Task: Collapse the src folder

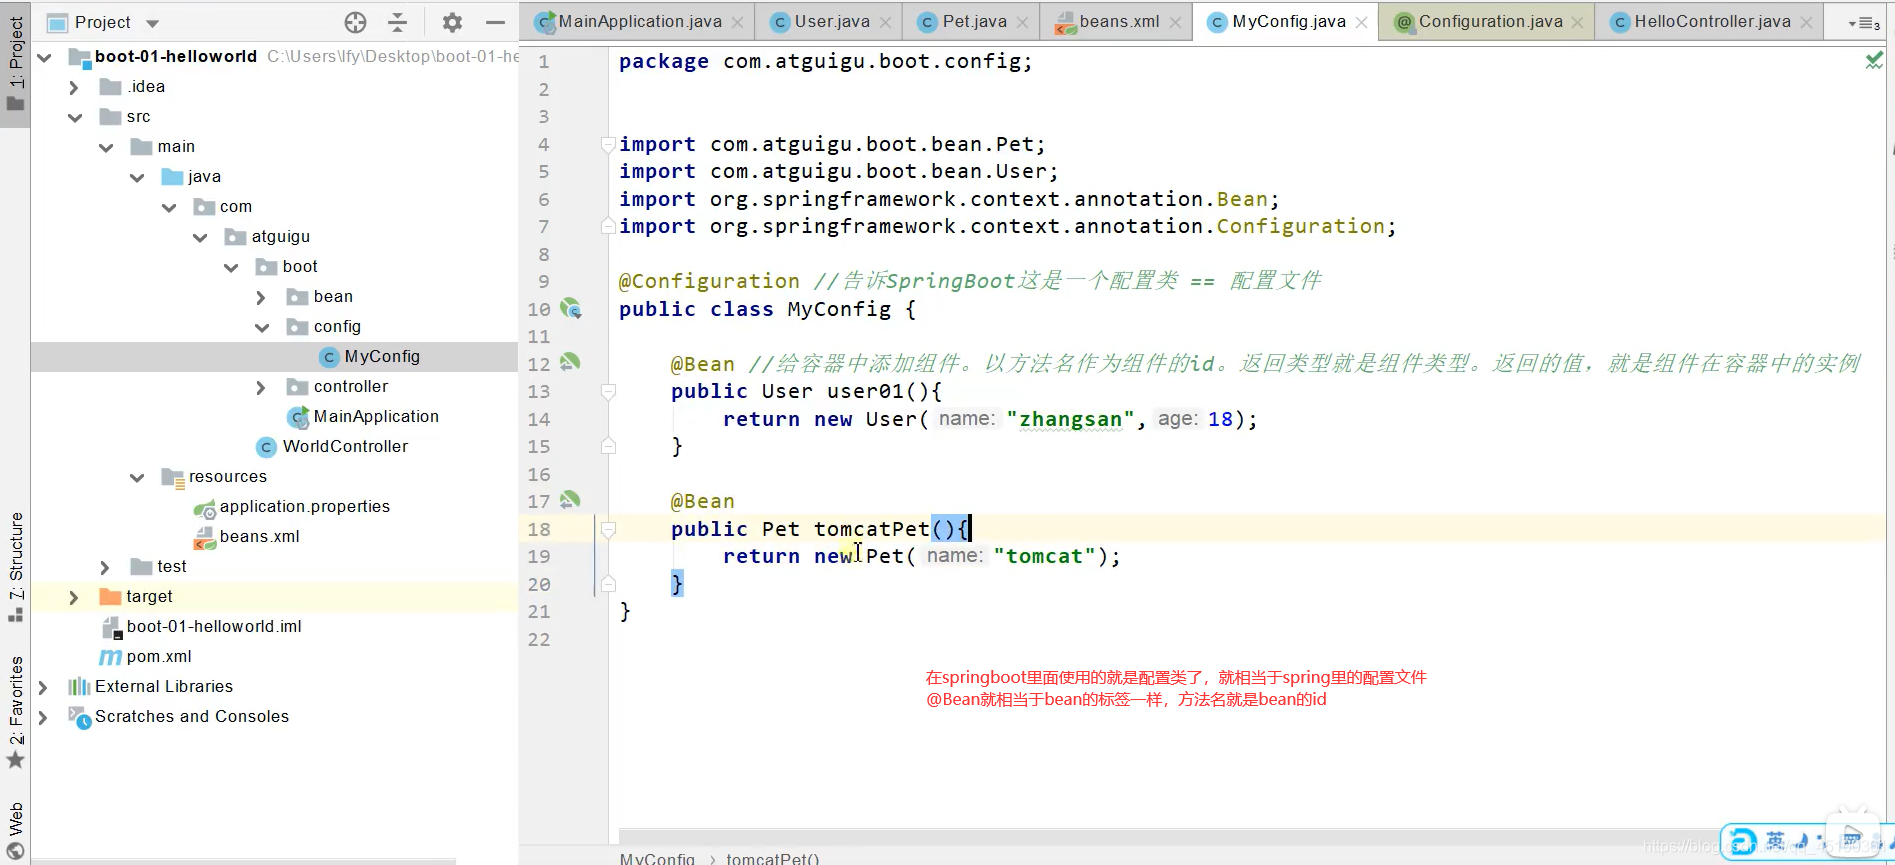Action: click(75, 117)
